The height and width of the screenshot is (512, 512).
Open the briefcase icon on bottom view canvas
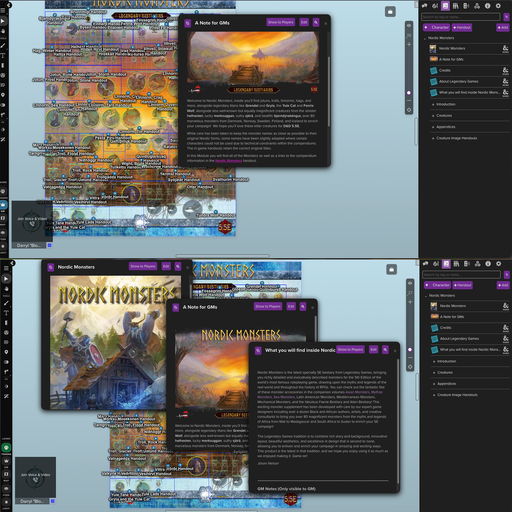point(391,269)
